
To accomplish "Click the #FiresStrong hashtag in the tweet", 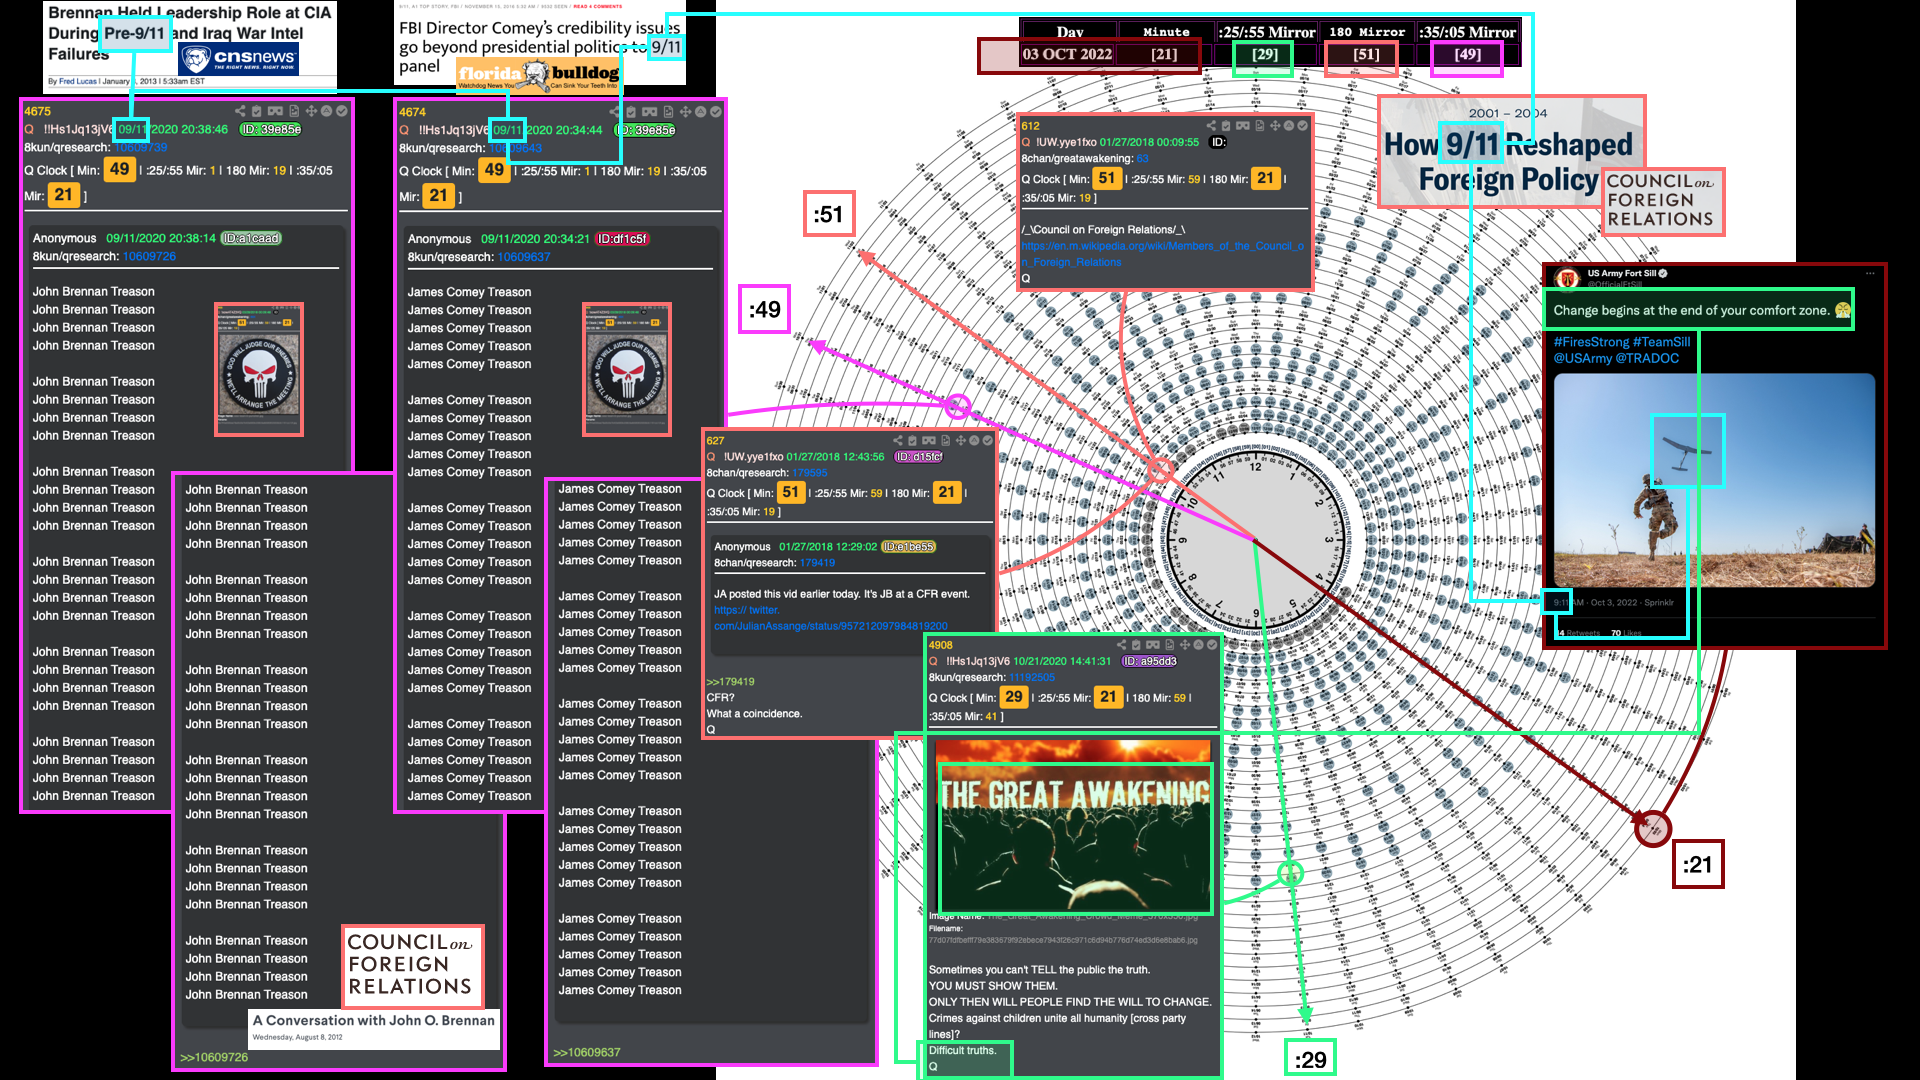I will 1591,342.
